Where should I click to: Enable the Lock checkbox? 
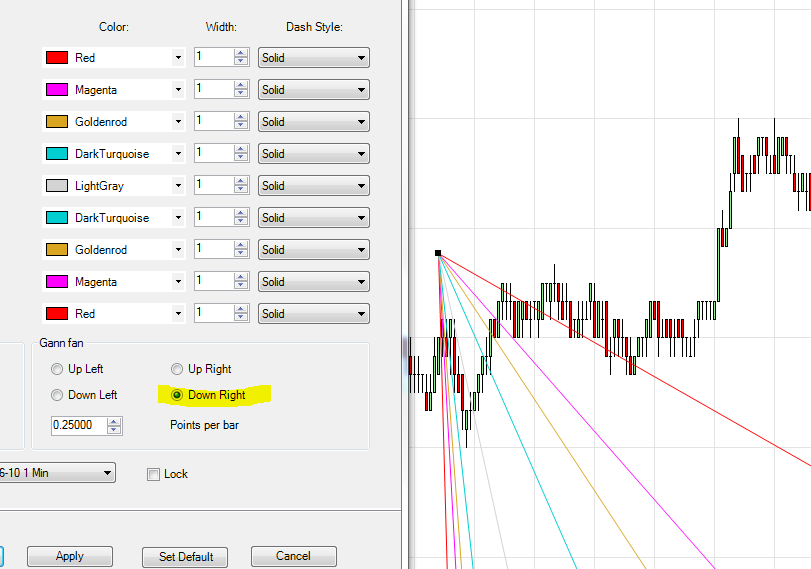coord(153,474)
